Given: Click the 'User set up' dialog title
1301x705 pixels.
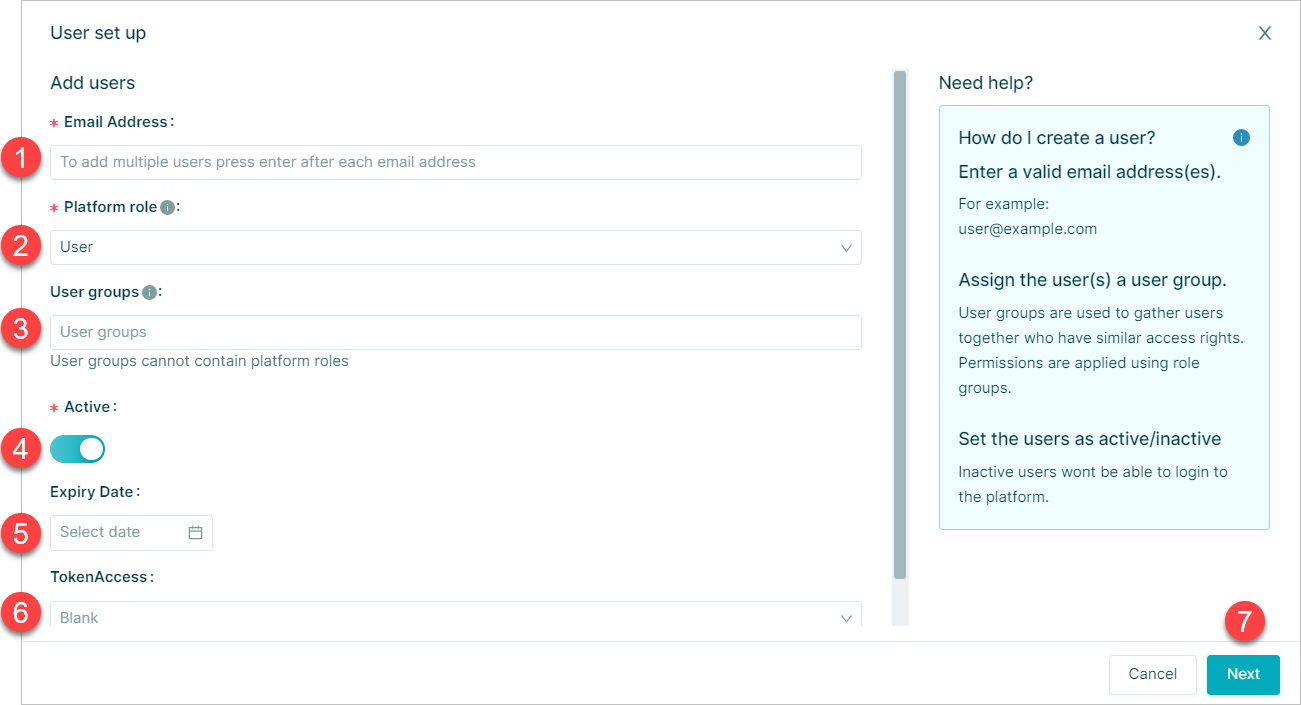Looking at the screenshot, I should pyautogui.click(x=98, y=33).
